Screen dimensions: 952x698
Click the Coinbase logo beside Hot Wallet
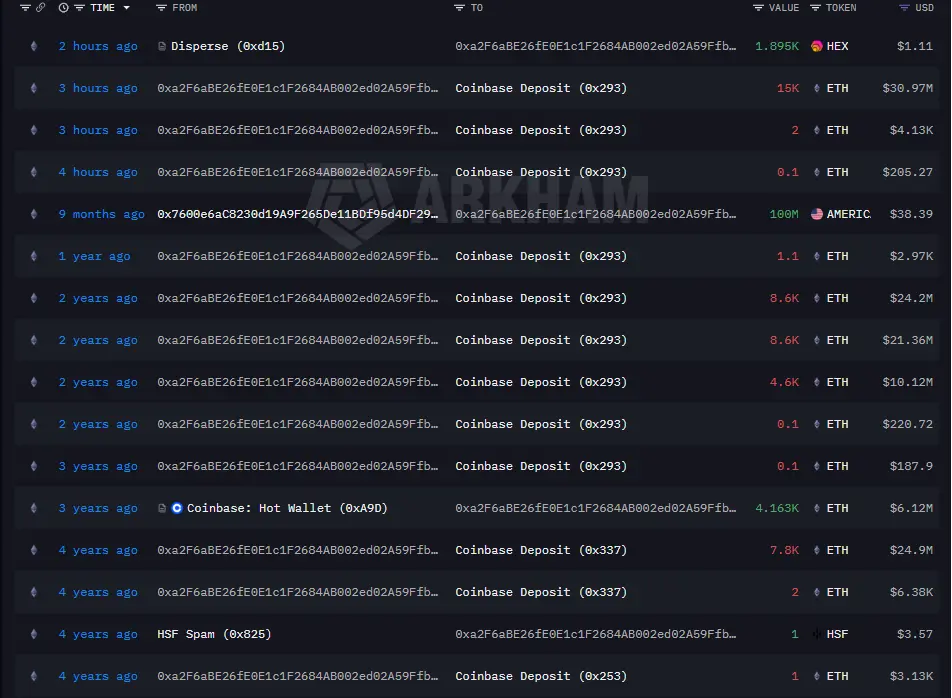177,508
